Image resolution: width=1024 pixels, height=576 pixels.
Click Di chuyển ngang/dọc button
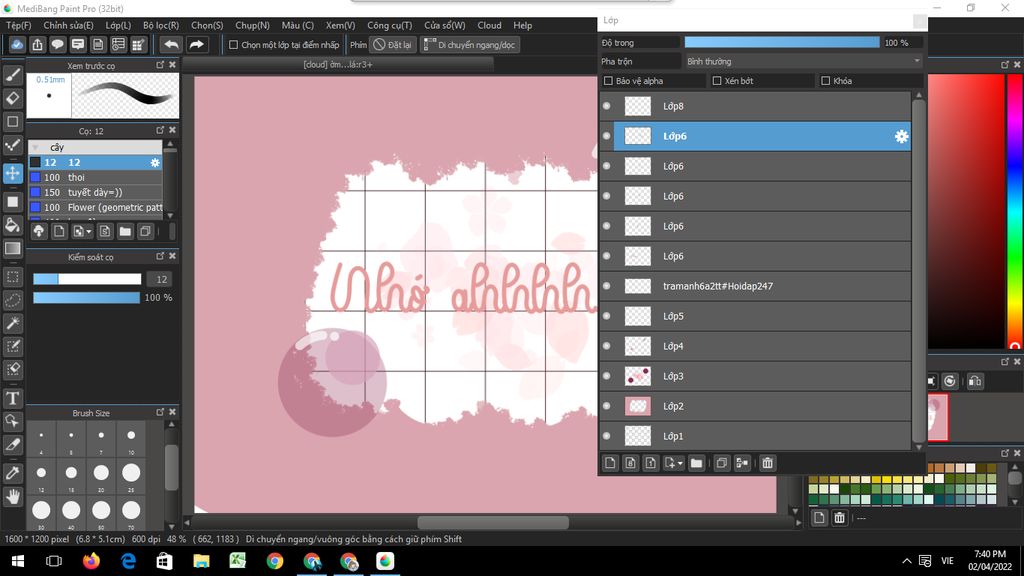point(470,45)
